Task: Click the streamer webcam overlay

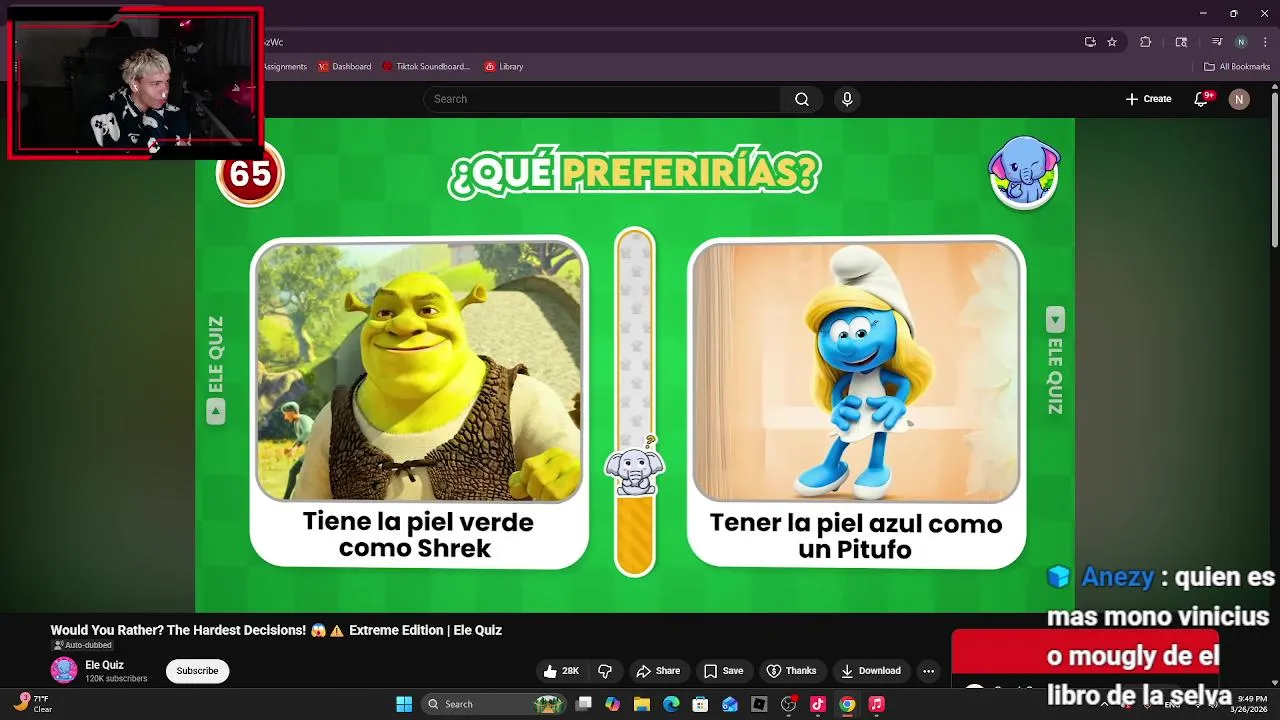Action: [135, 83]
